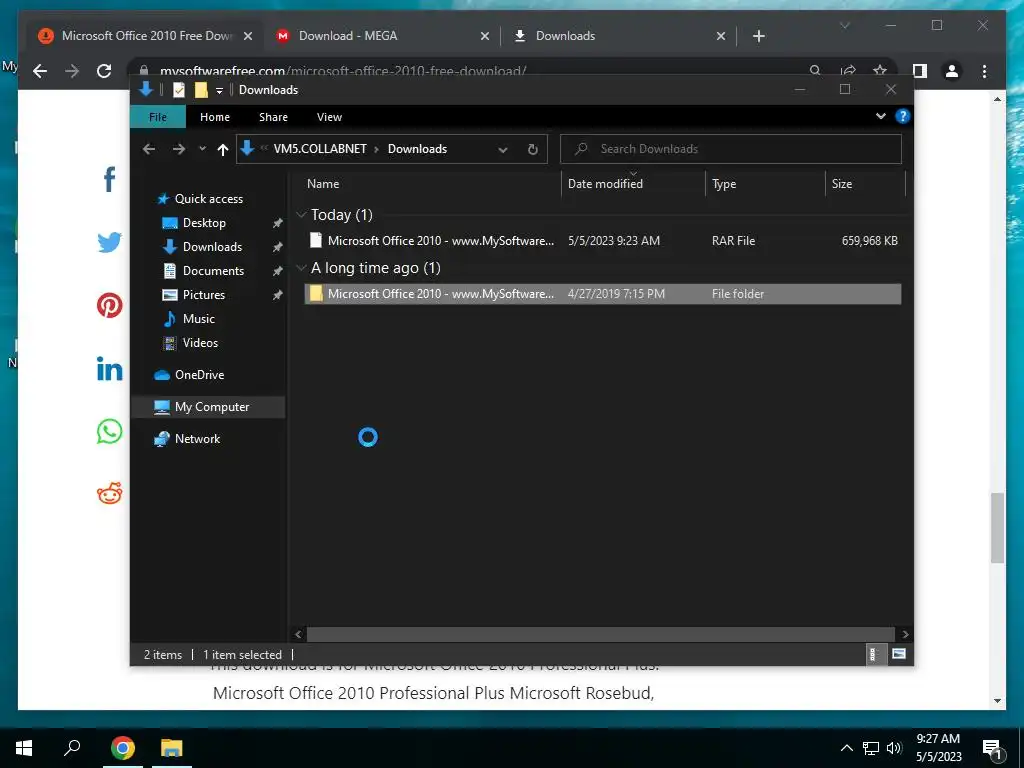Screen dimensions: 1024x768
Task: Click Chrome icon in taskbar
Action: (x=123, y=748)
